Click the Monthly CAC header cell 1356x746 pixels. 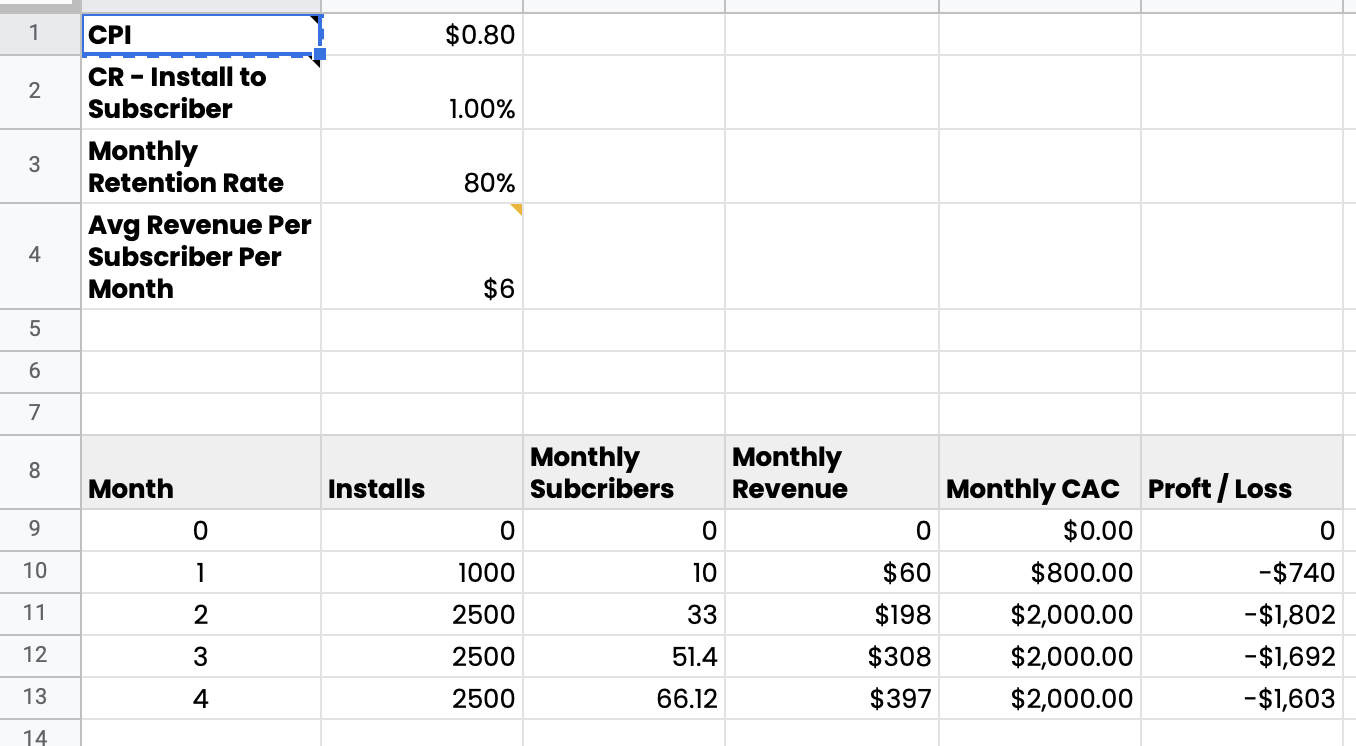[1040, 471]
